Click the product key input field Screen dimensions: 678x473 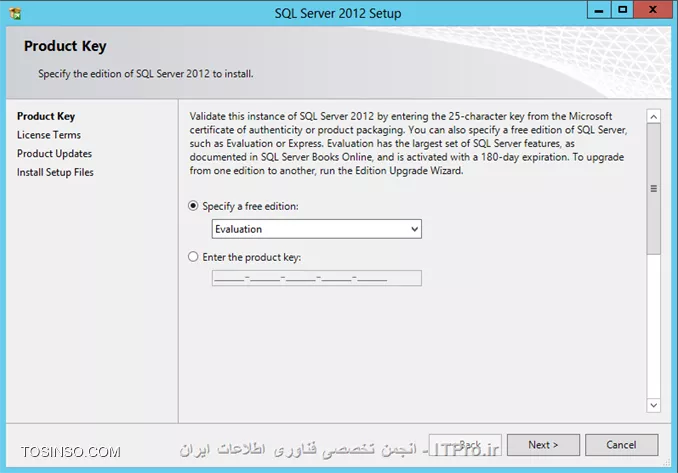pyautogui.click(x=317, y=278)
